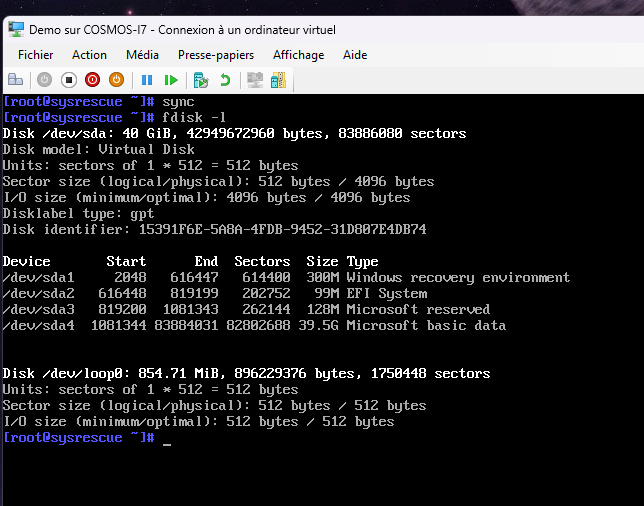The image size is (644, 506).
Task: Click the Ctrl+Alt+Del toolbar icon
Action: (x=15, y=80)
